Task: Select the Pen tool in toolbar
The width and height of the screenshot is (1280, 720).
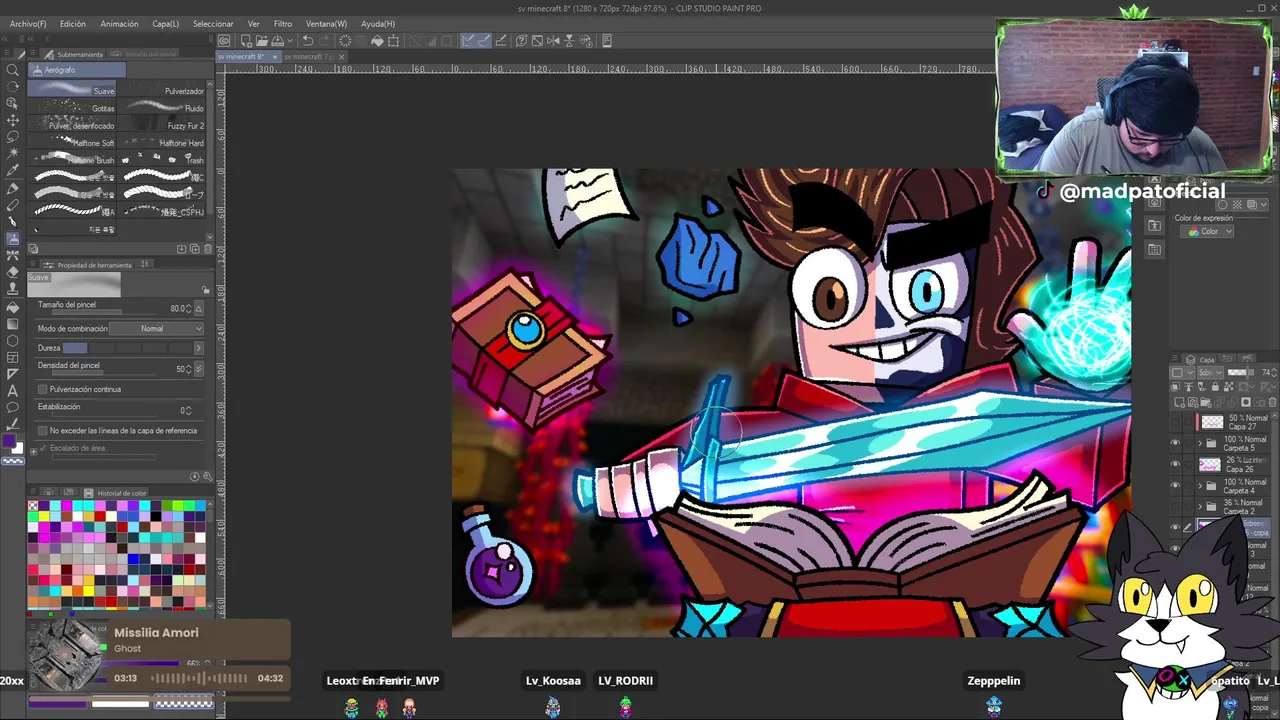Action: click(13, 188)
